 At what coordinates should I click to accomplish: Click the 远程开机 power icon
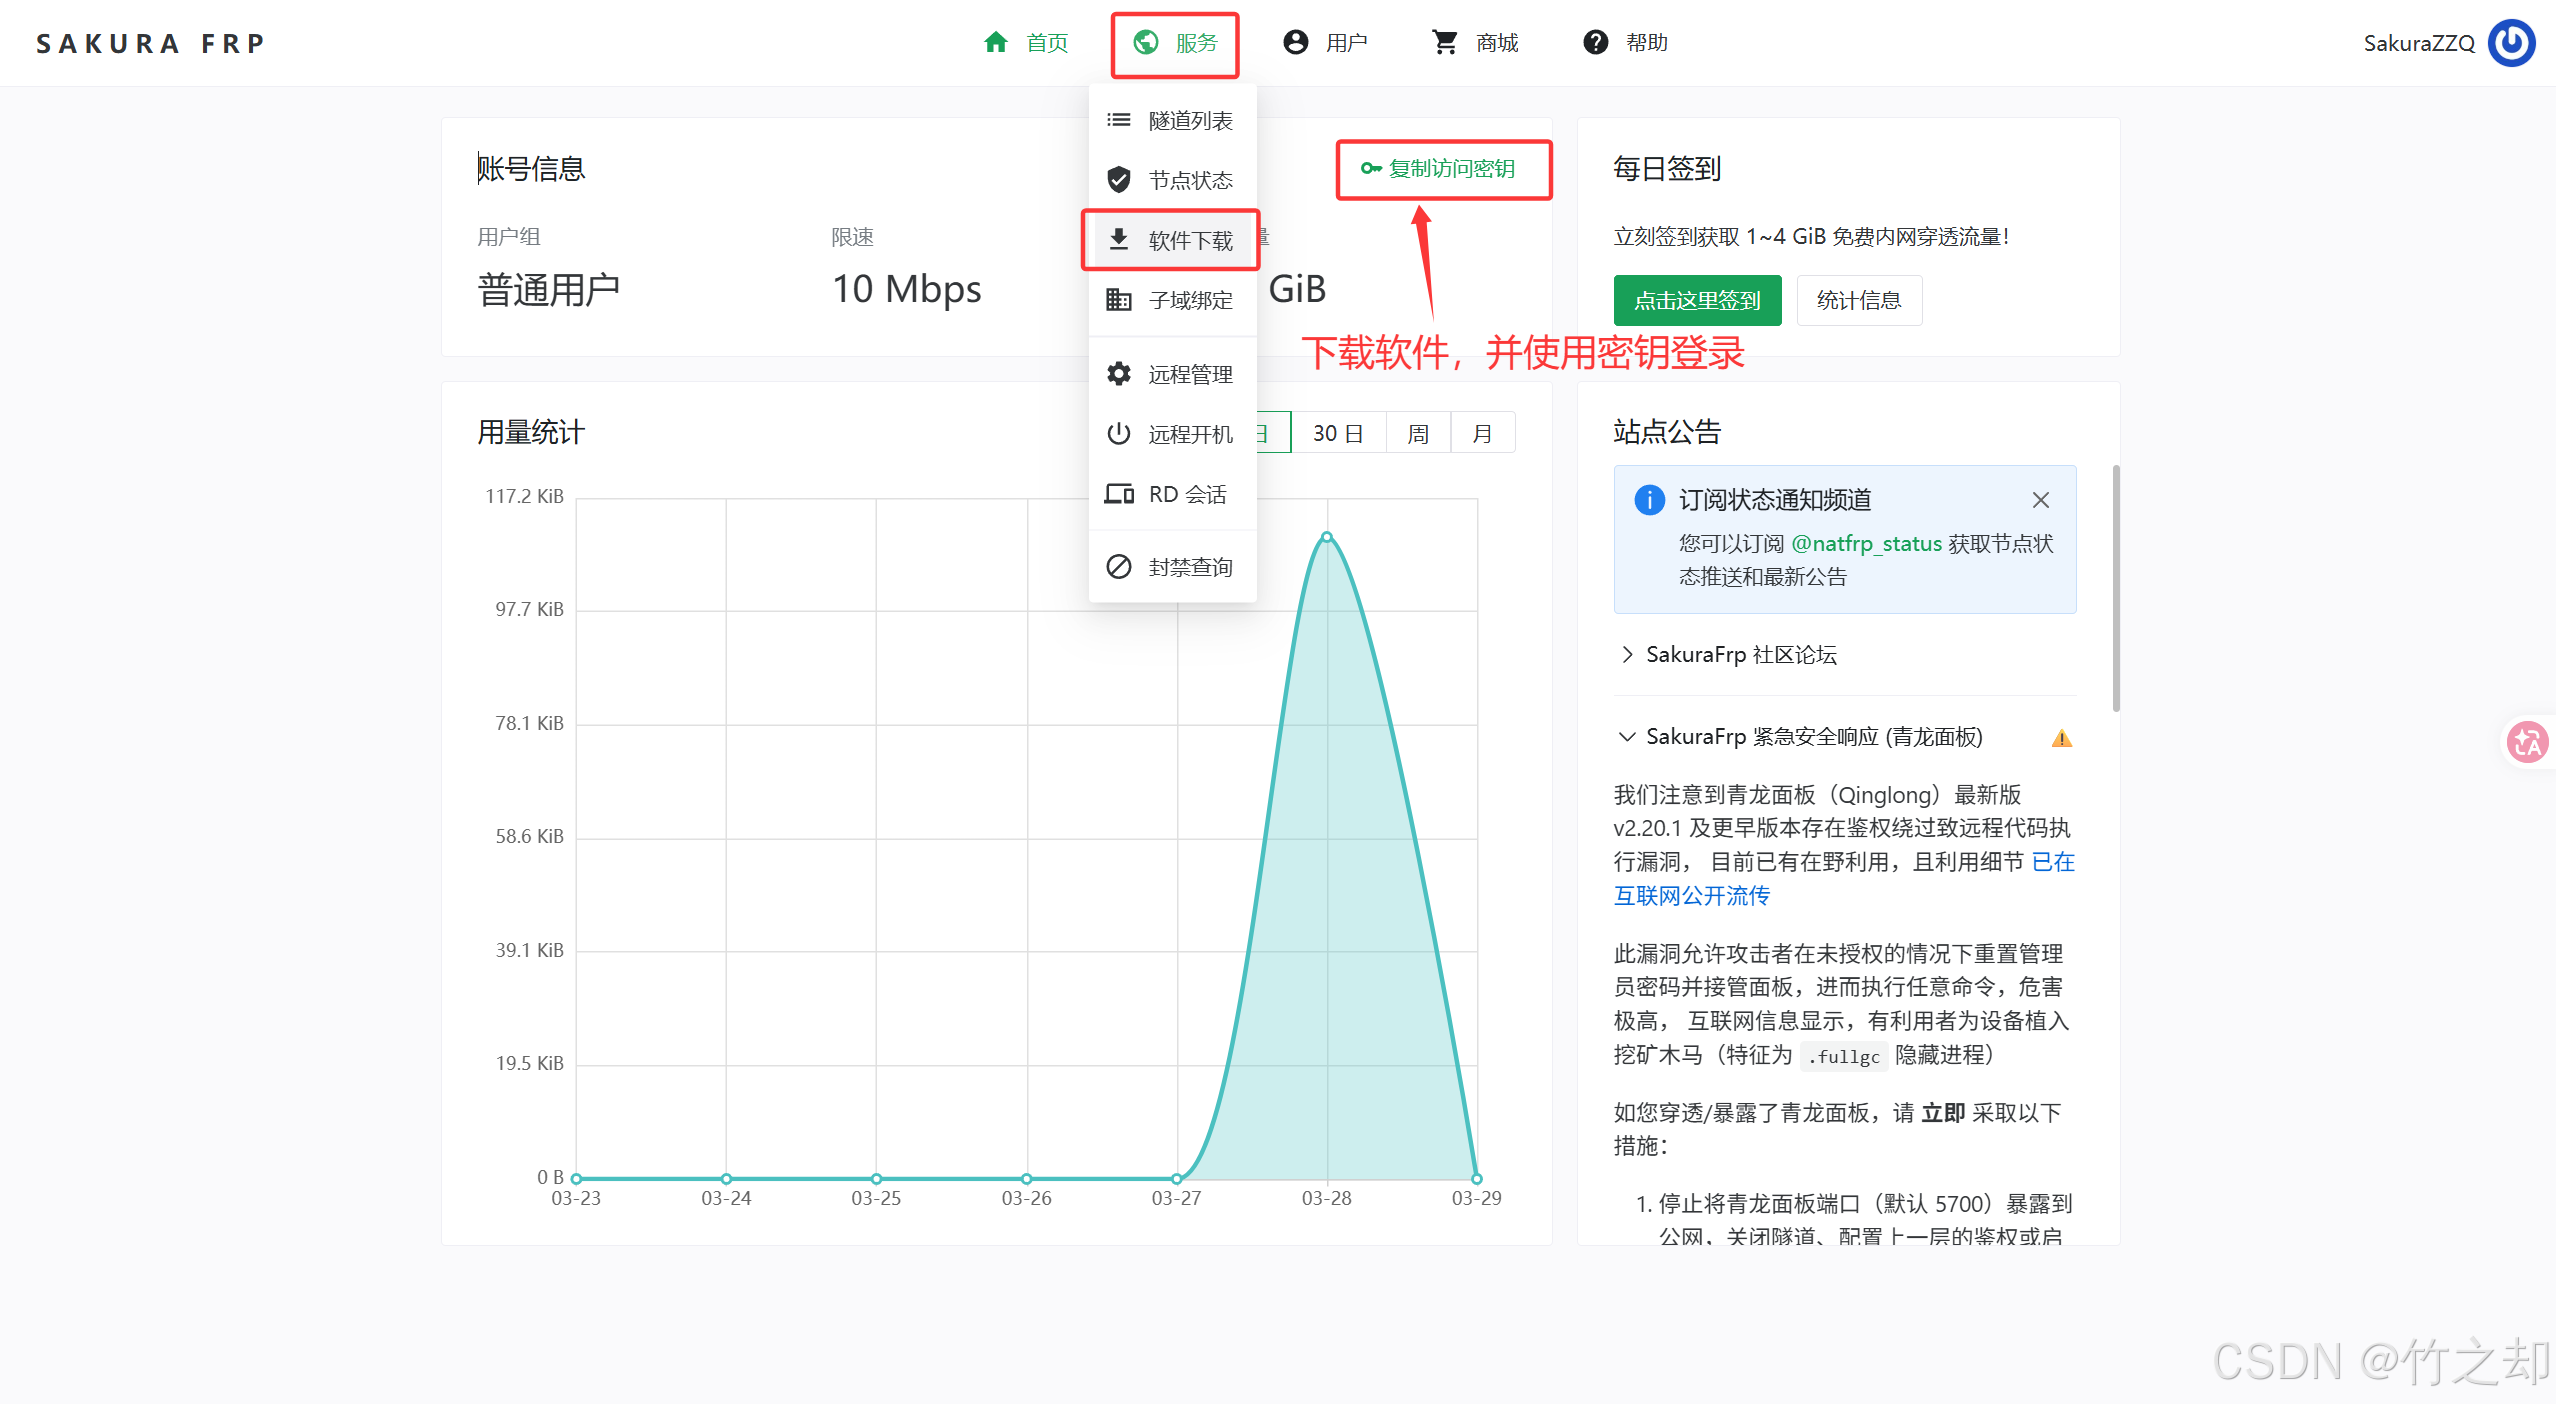point(1118,434)
